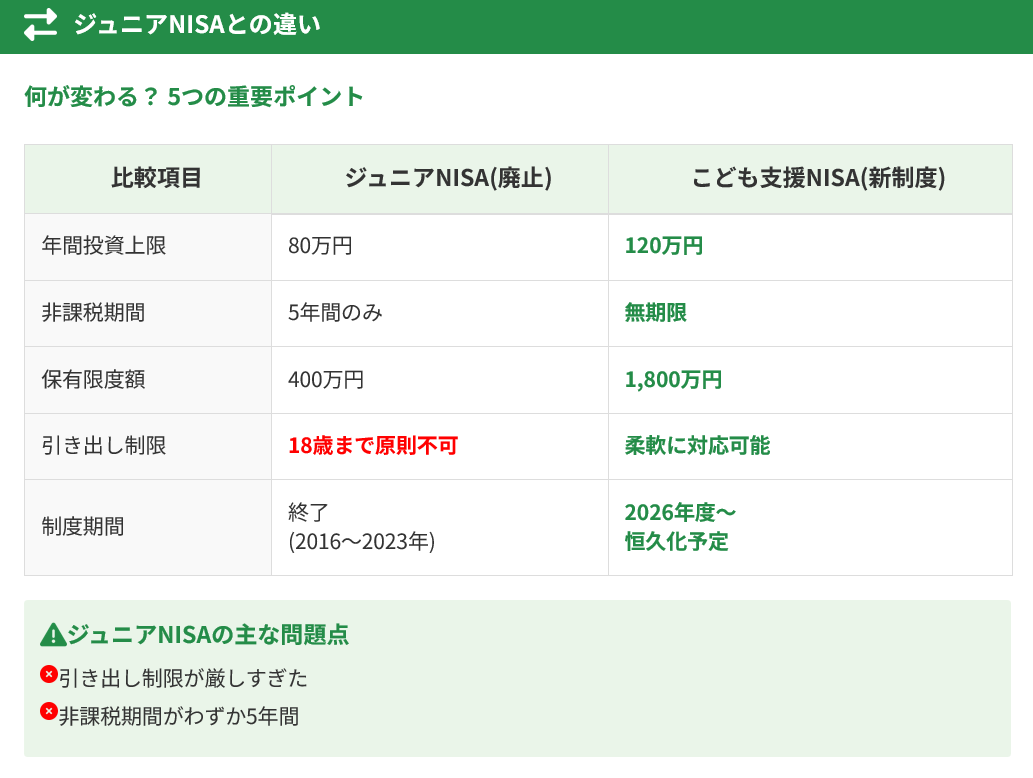
Task: Click the red X icon beside 非課税期間がわずか5年間
Action: click(48, 712)
